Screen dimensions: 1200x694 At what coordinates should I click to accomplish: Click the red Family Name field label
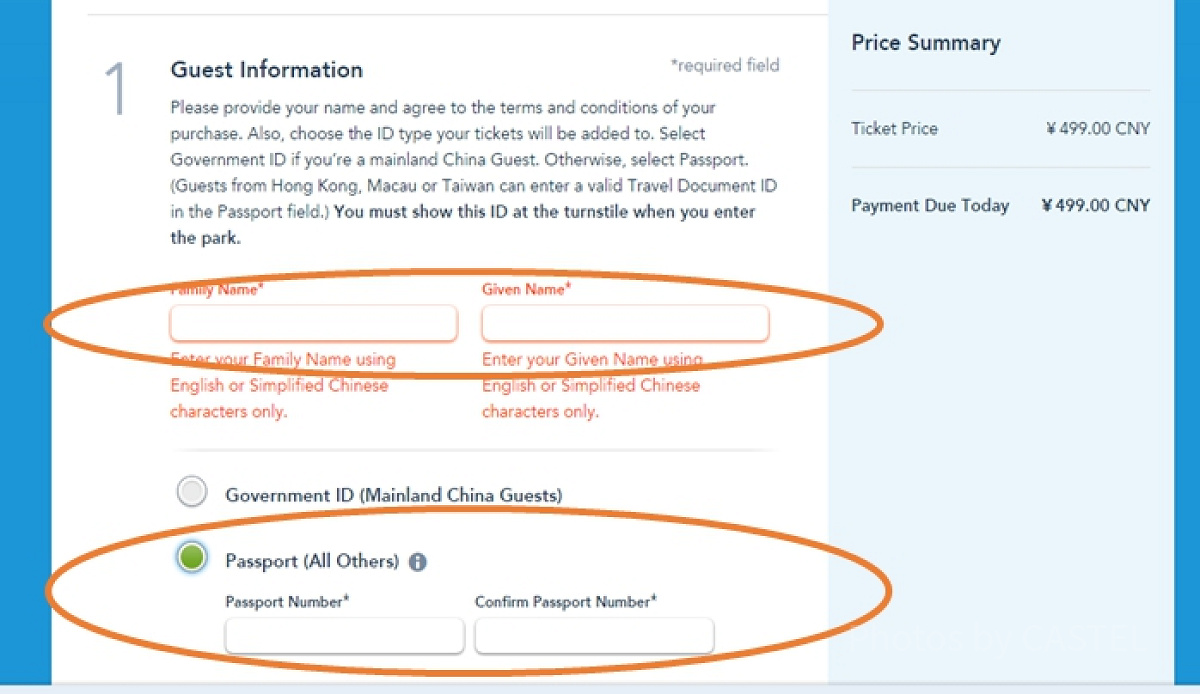[x=217, y=289]
